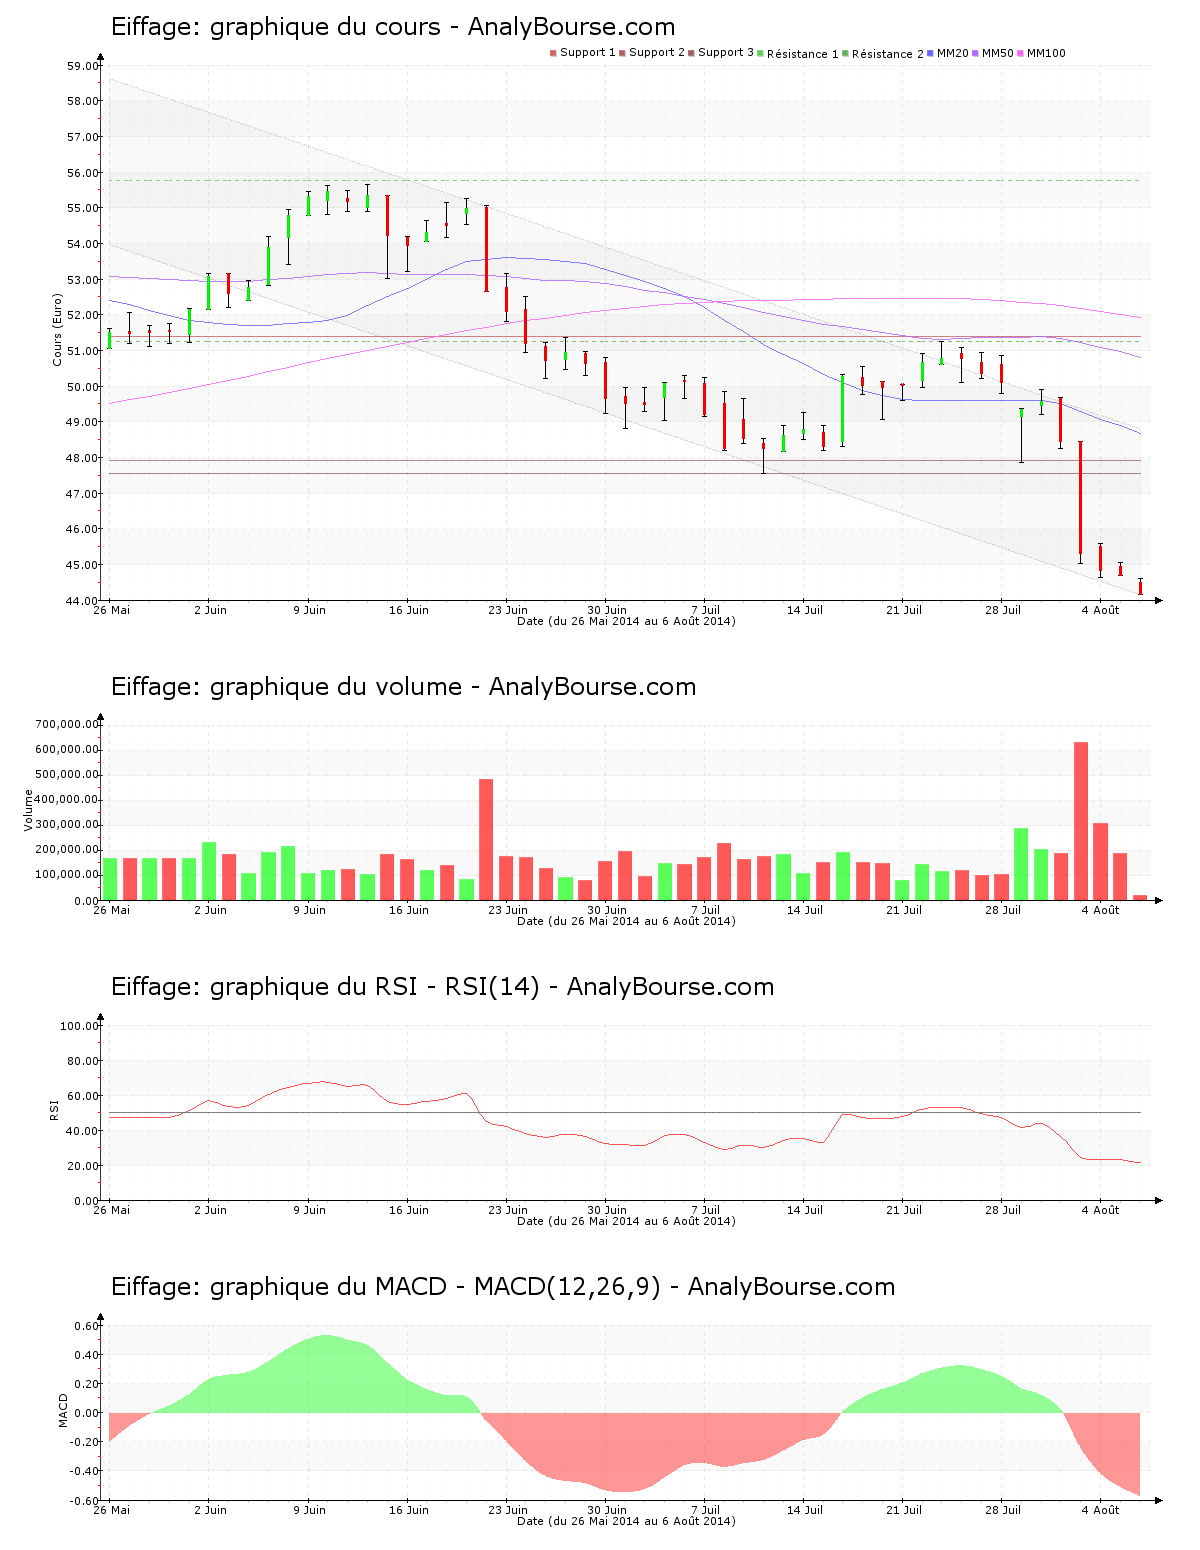
Task: Click the 'Cours (Euro)' axis label
Action: click(57, 329)
